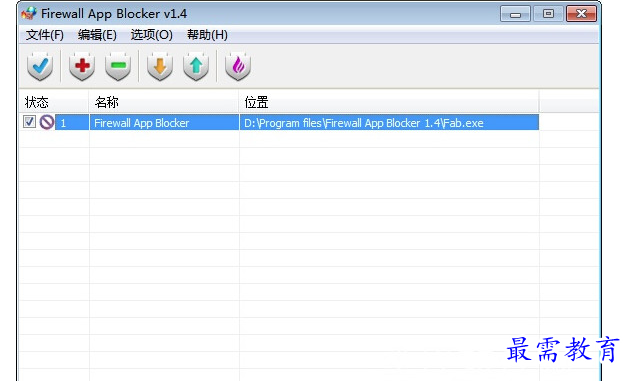Viewport: 628px width, 381px height.
Task: Close the Firewall App Blocker window
Action: tap(582, 14)
